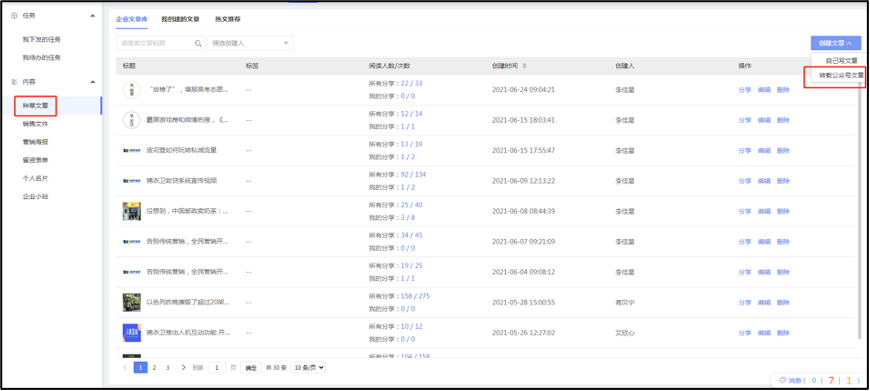The width and height of the screenshot is (870, 391).
Task: Go to previous page using the left arrow
Action: tap(125, 367)
